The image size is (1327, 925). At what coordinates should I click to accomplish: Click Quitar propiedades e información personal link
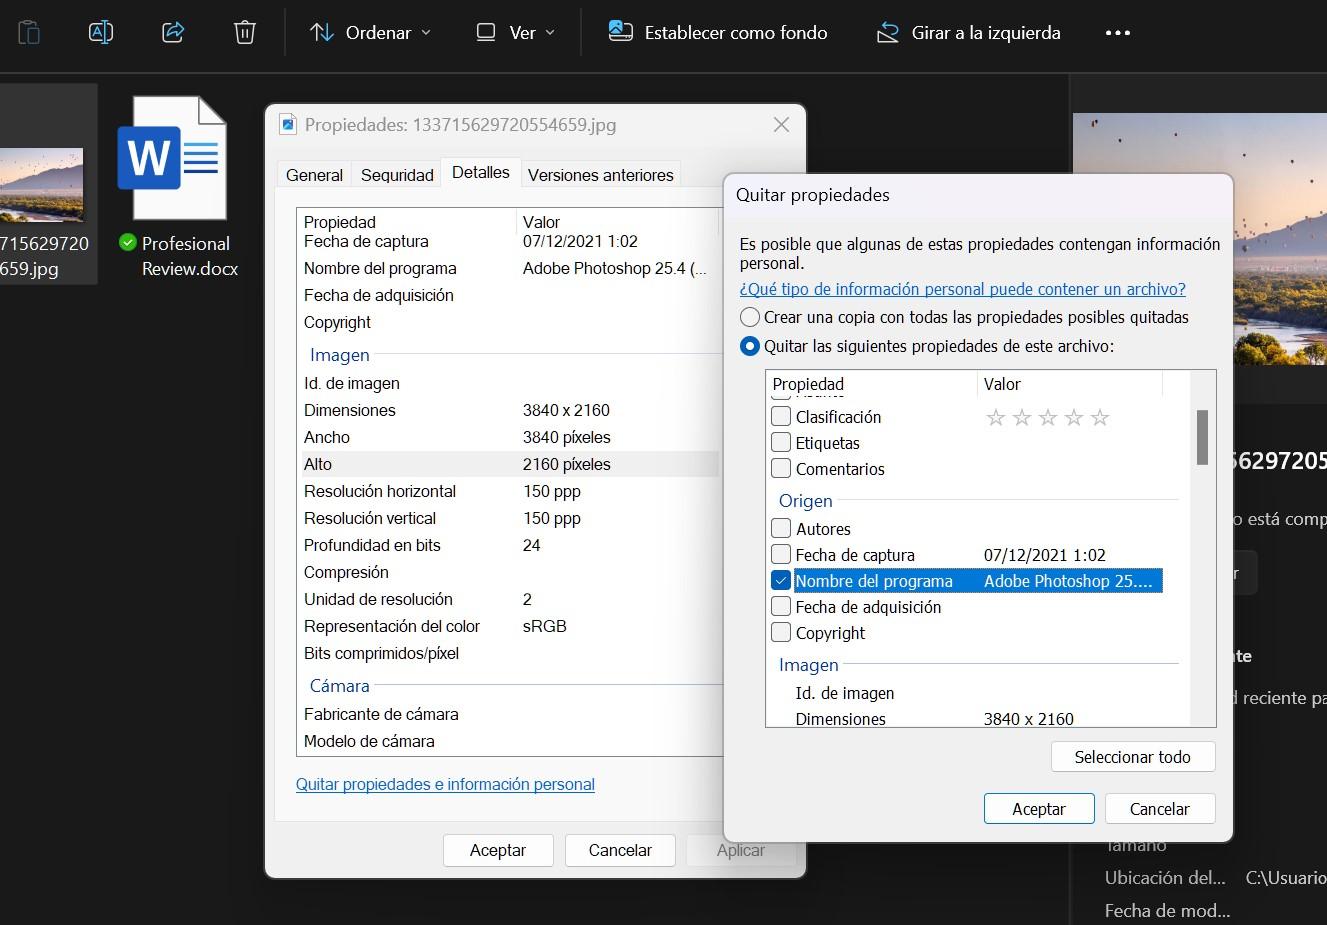pyautogui.click(x=445, y=785)
